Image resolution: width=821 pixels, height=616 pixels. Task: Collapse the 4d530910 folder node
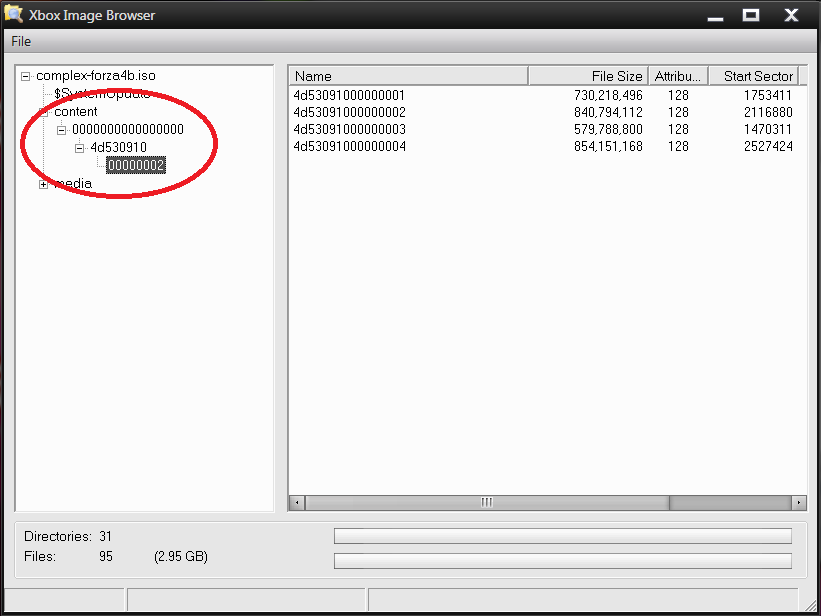pos(80,148)
